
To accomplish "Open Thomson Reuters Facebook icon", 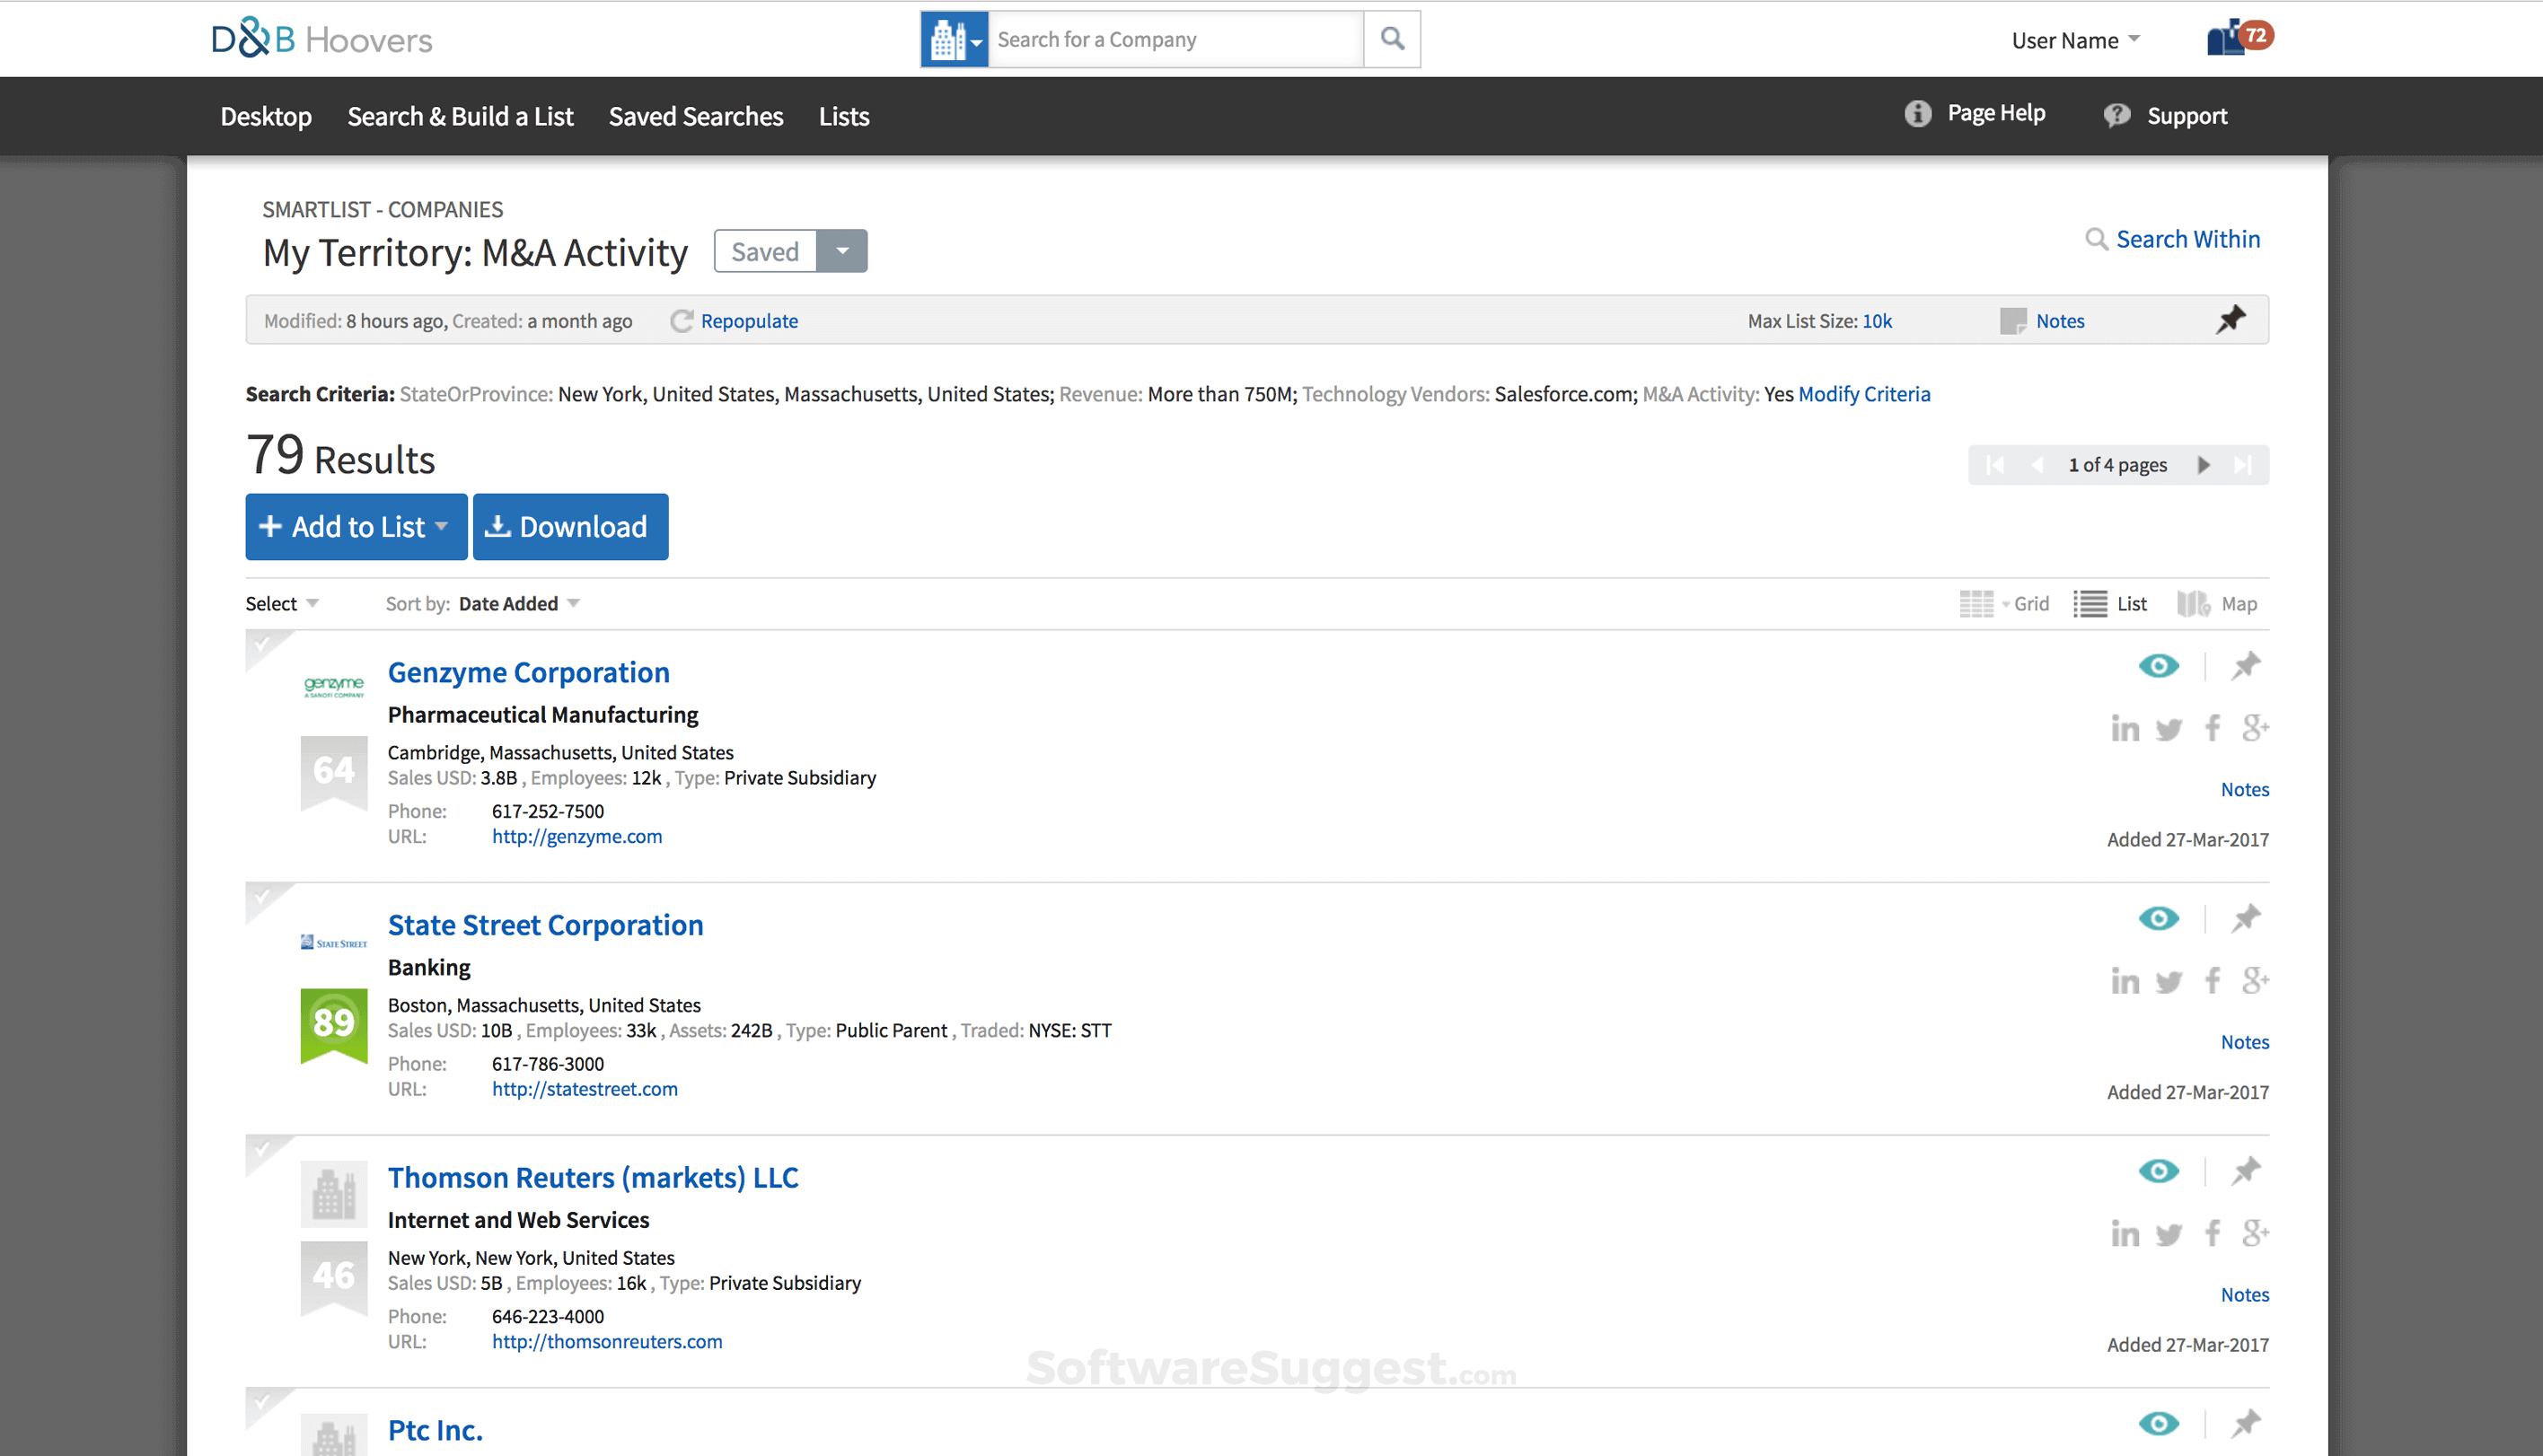I will pyautogui.click(x=2212, y=1233).
